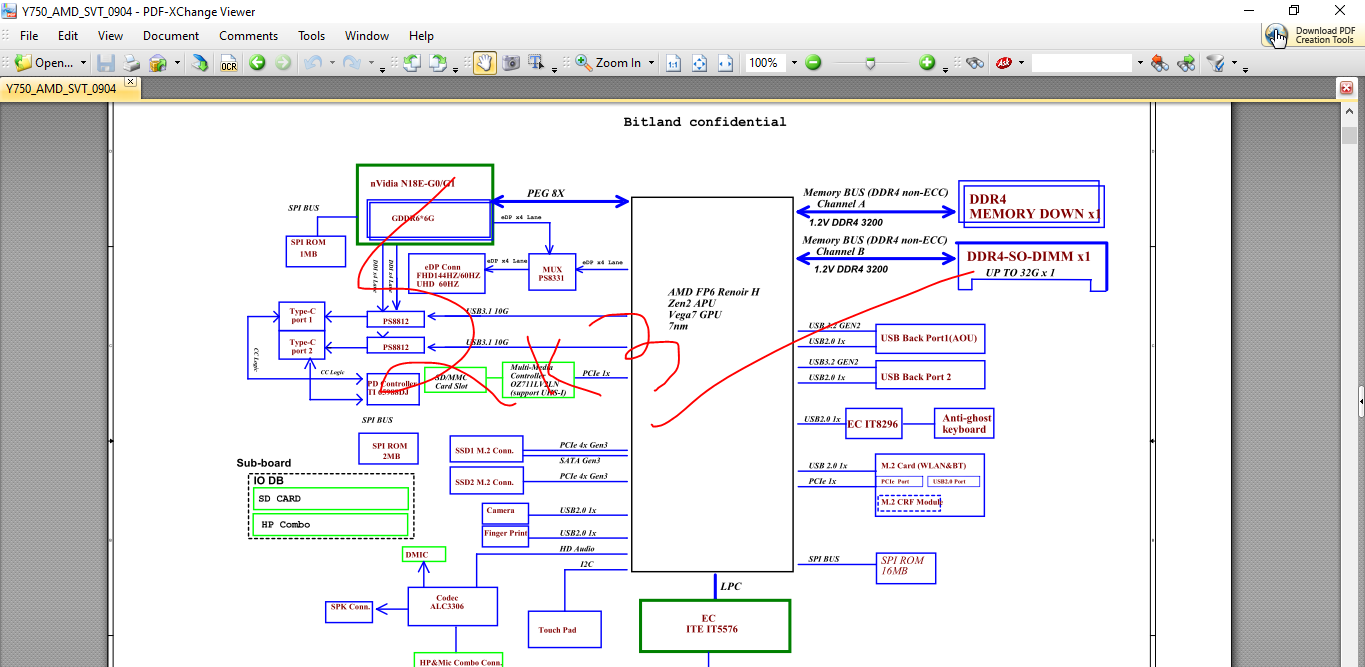This screenshot has height=667, width=1365.
Task: Click Download PDF Creation Tools button
Action: tap(1311, 35)
